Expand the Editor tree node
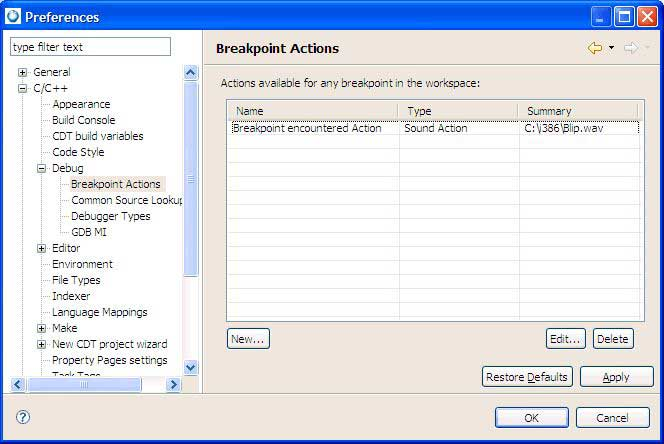The height and width of the screenshot is (444, 664). tap(42, 248)
